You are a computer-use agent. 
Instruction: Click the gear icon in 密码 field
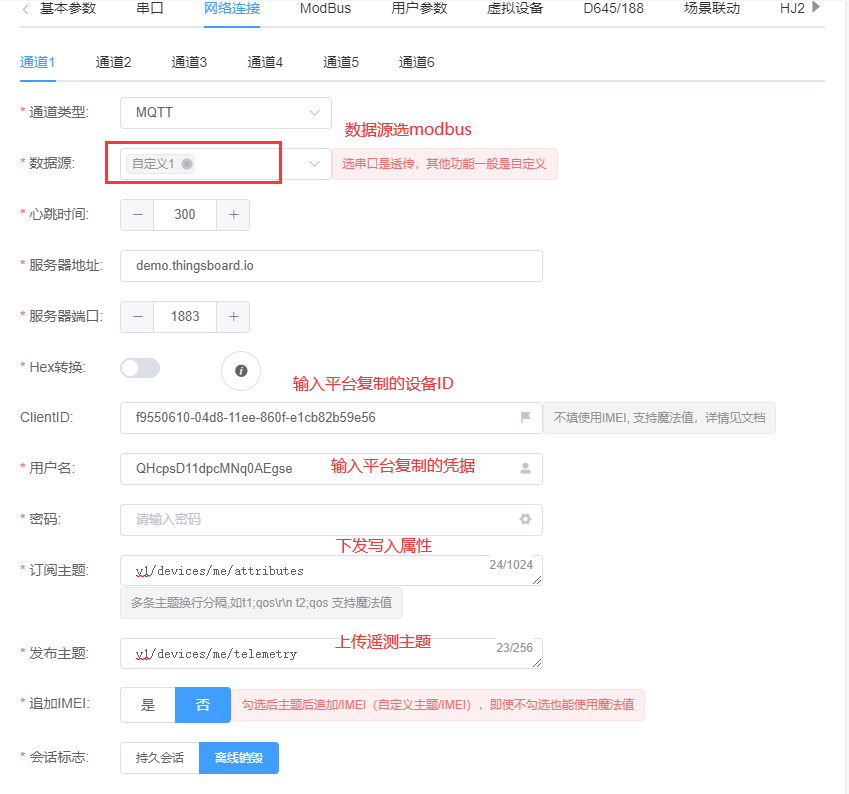(526, 520)
